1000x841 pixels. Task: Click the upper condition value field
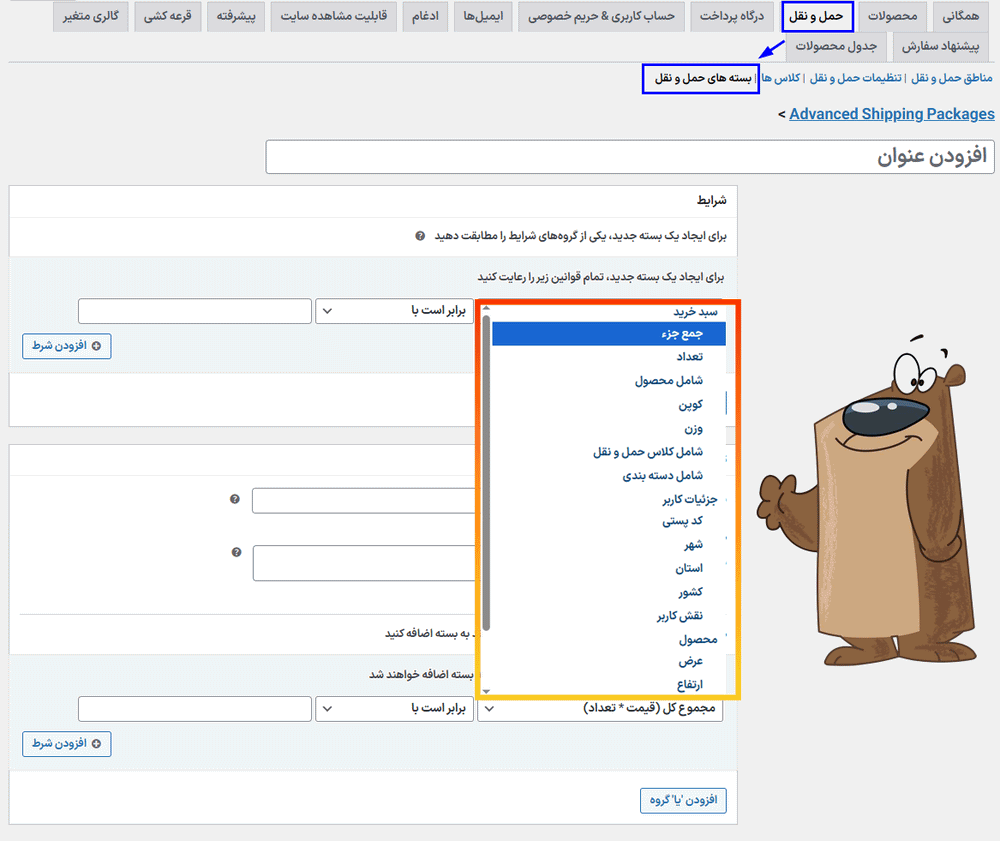[195, 311]
